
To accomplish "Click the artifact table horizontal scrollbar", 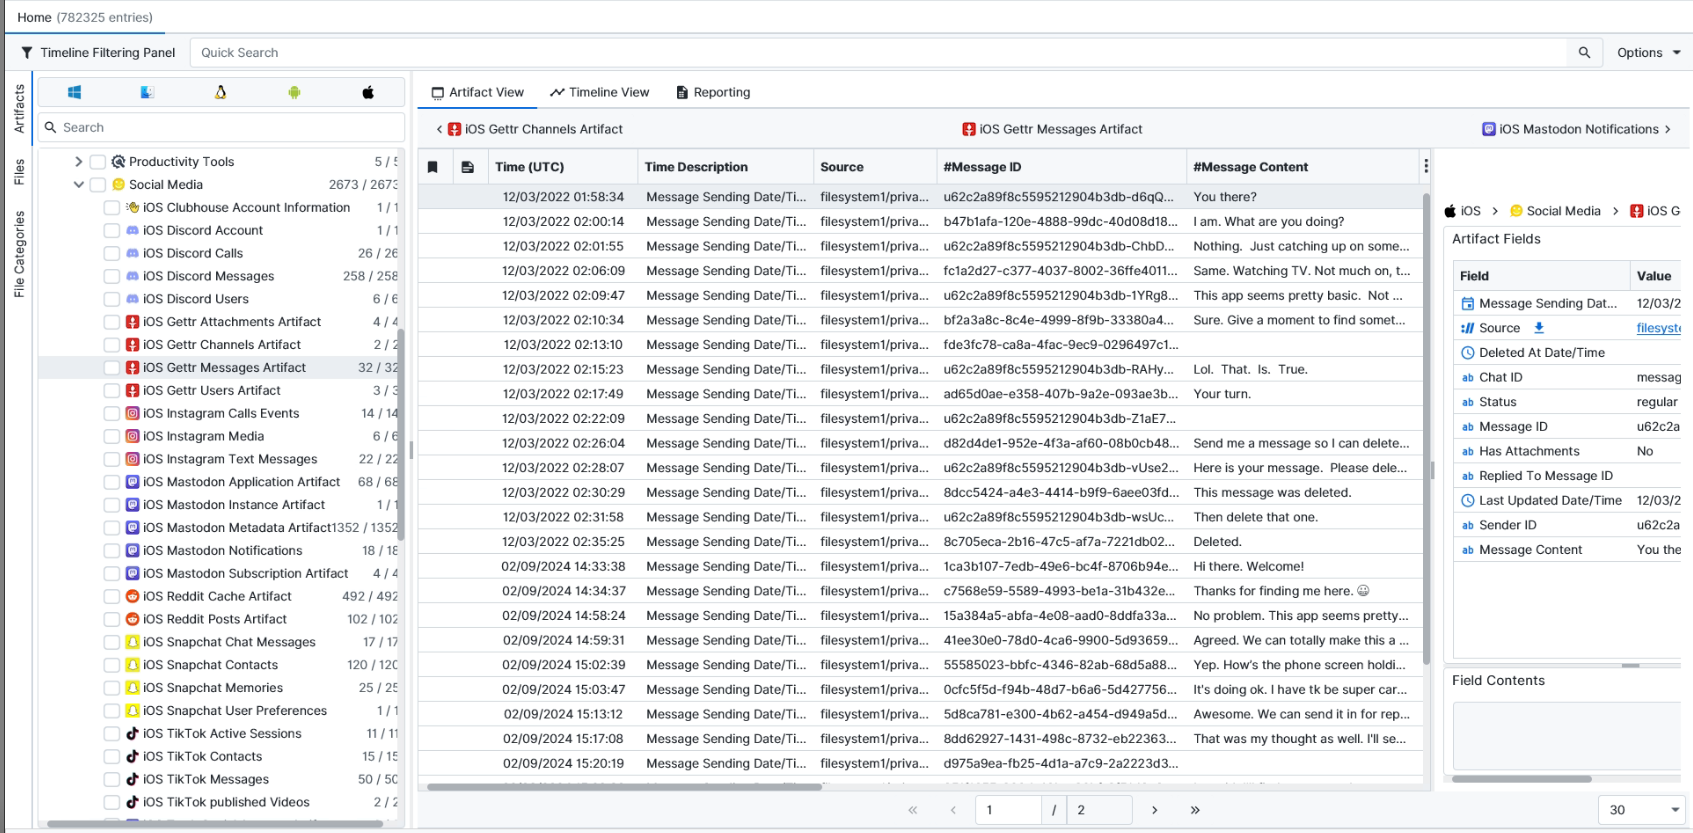I will coord(624,787).
